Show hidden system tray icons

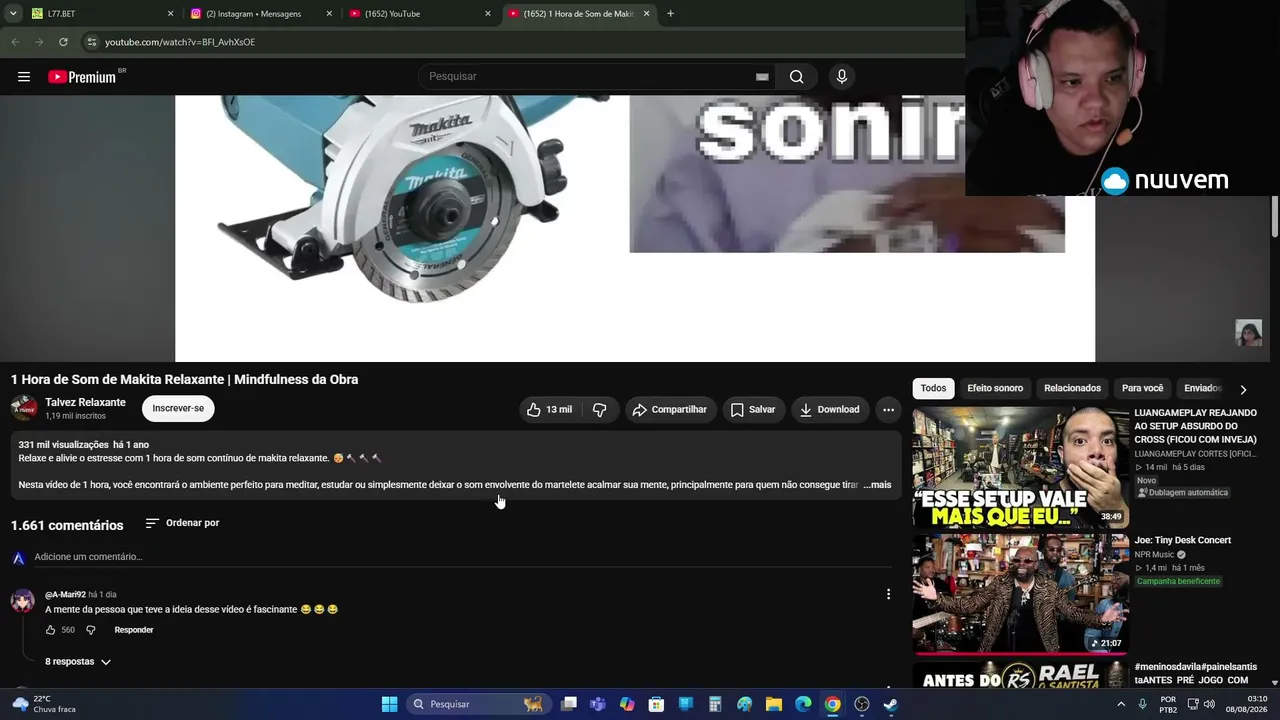(1121, 704)
